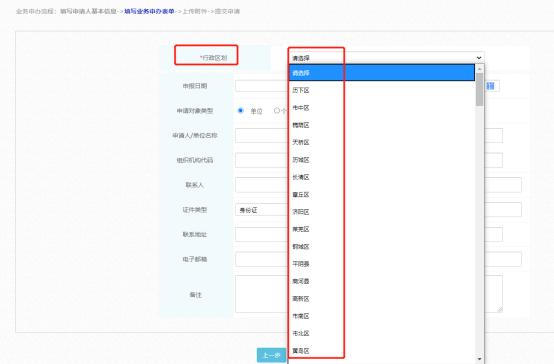Select 钢城区 from the list
The image size is (554, 364).
tap(382, 246)
